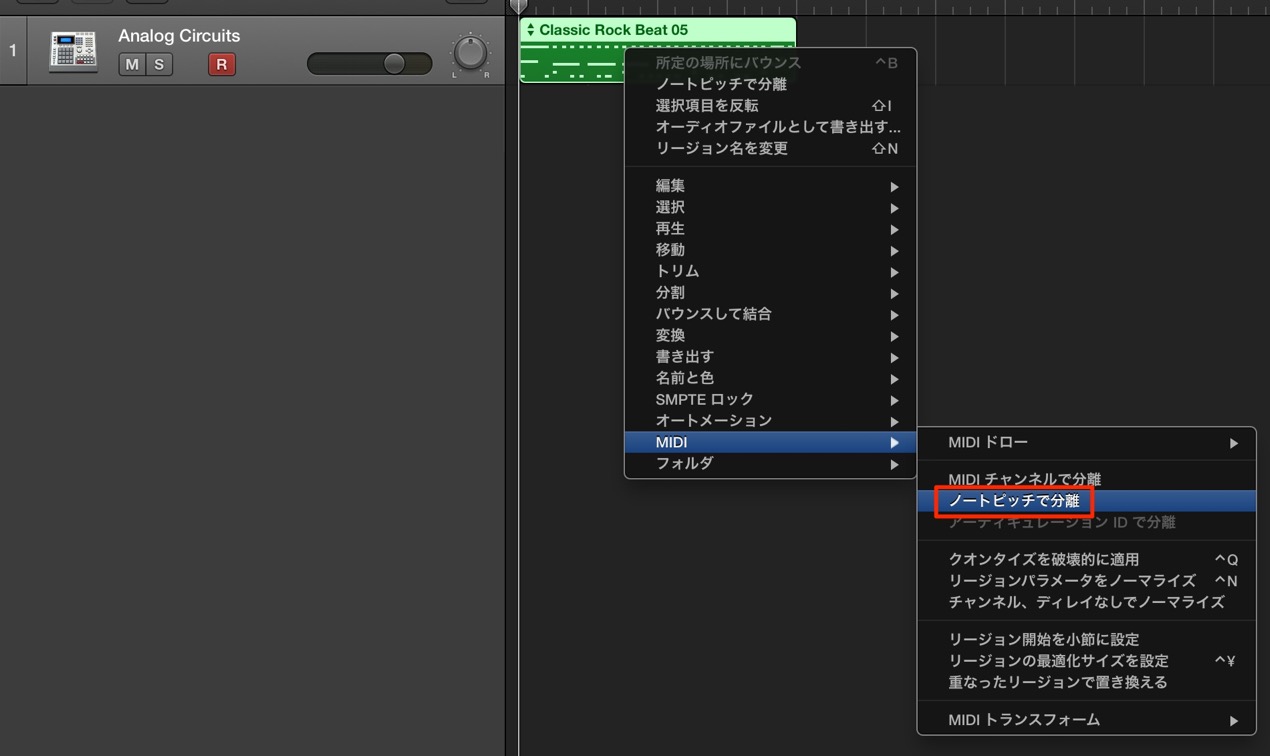Mute the Analog Circuits track
This screenshot has width=1270, height=756.
click(132, 64)
